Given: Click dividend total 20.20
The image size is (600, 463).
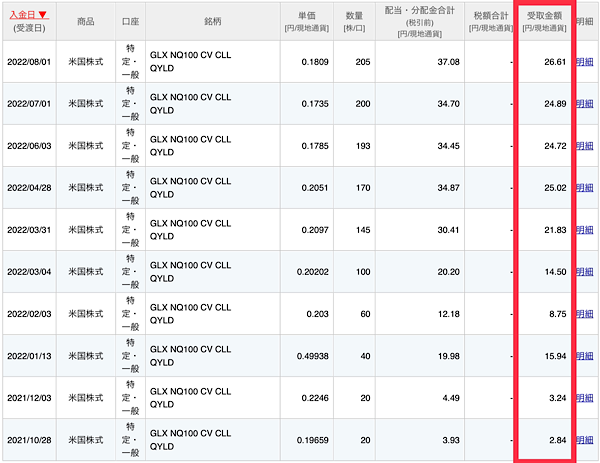Looking at the screenshot, I should pyautogui.click(x=448, y=272).
